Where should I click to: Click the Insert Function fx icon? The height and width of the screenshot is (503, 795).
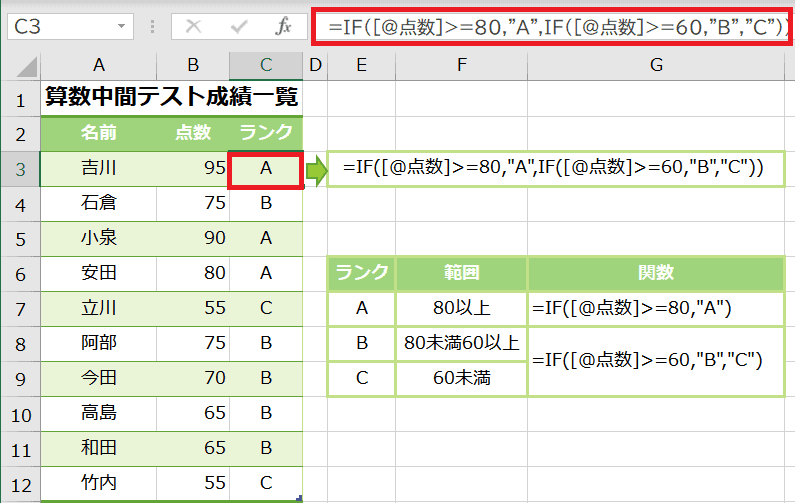pos(284,27)
